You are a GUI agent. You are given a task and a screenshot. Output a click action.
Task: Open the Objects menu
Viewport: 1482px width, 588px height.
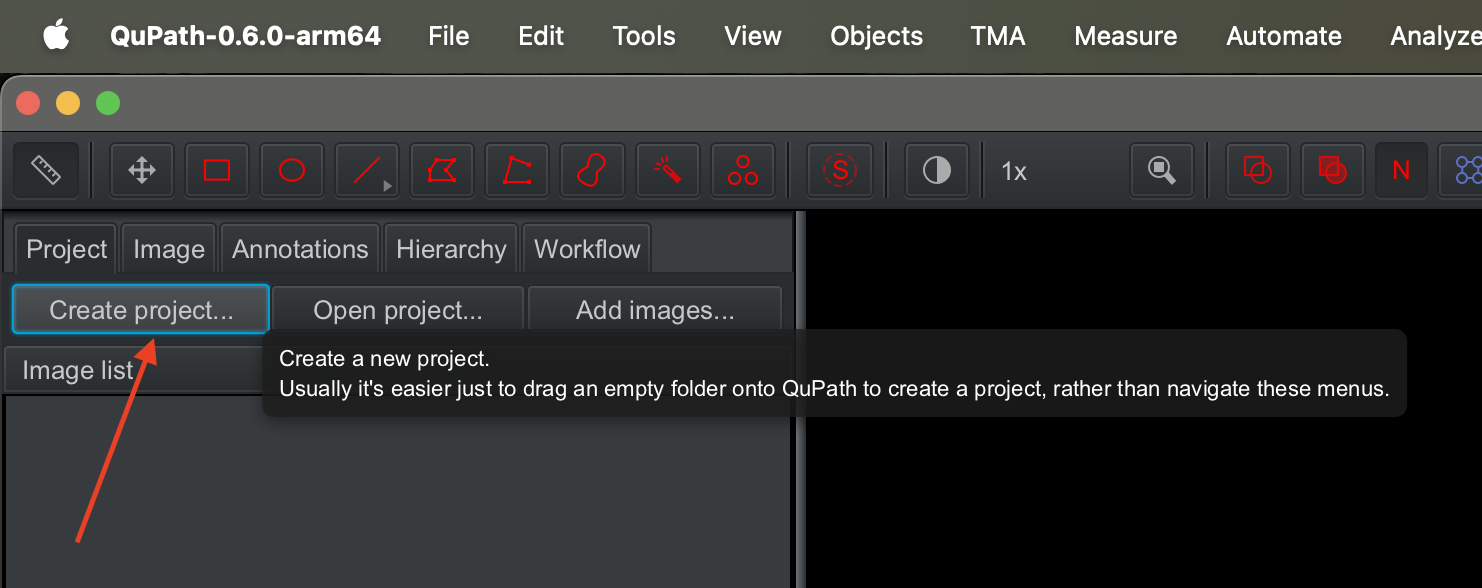tap(876, 36)
